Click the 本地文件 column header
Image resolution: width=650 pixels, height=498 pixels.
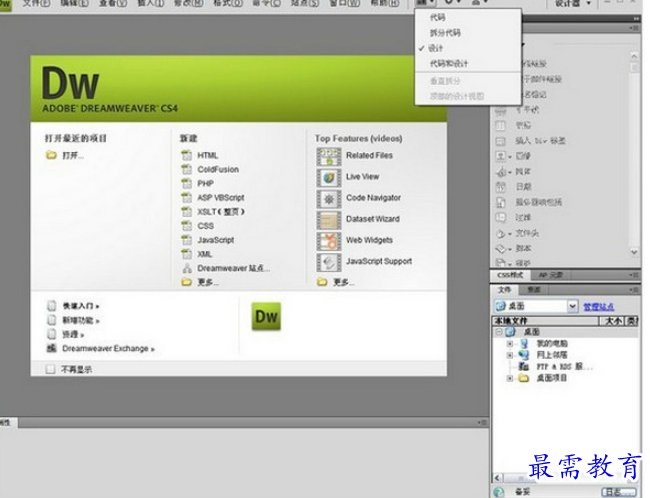(546, 321)
